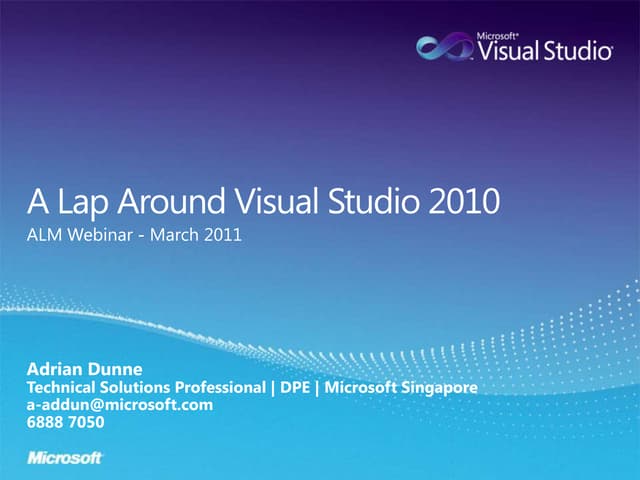Select the "DPE" text in job line
Image resolution: width=640 pixels, height=480 pixels.
point(293,388)
